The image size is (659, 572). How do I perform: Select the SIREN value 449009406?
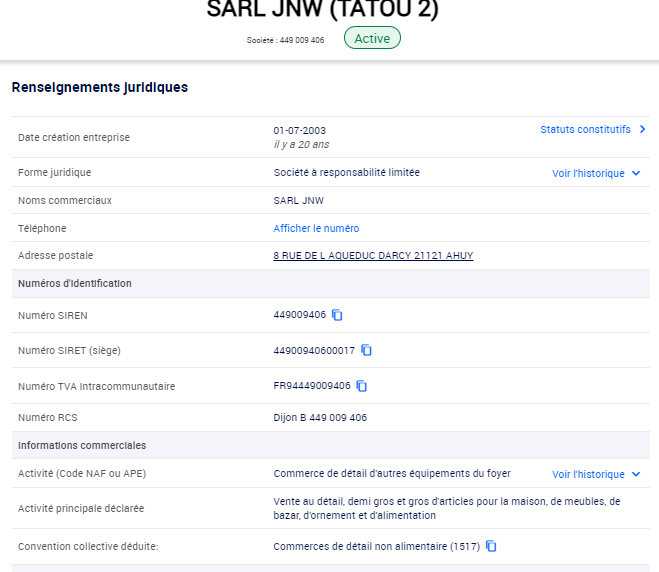coord(300,315)
